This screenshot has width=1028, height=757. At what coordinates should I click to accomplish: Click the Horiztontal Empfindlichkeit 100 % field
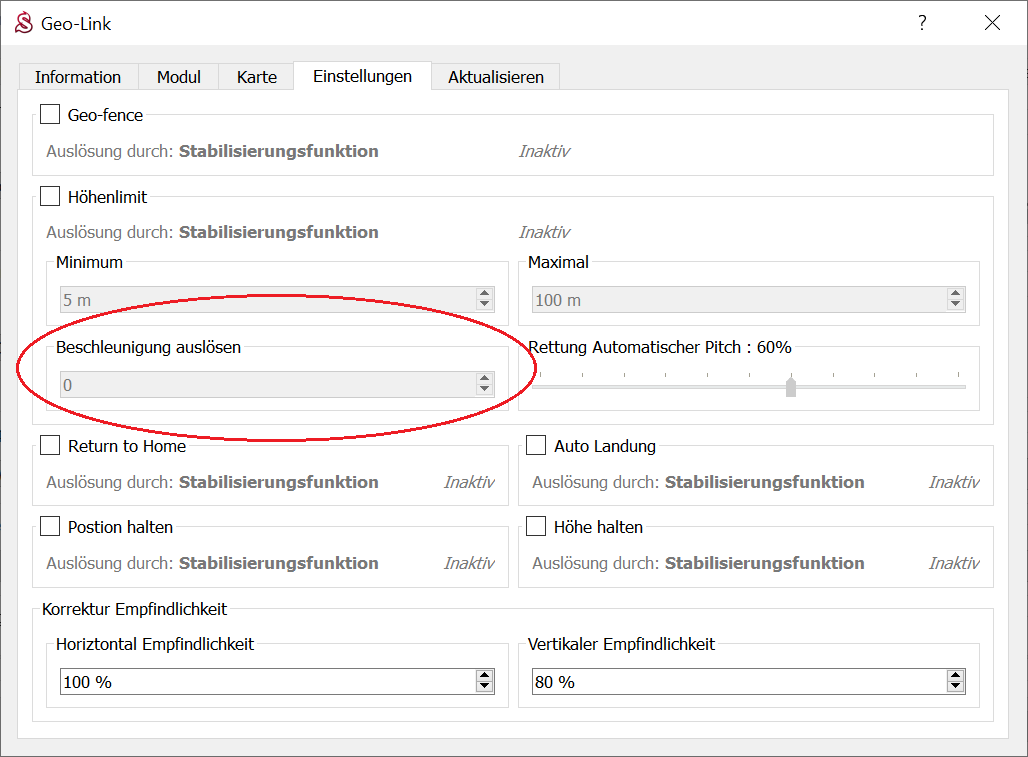click(265, 682)
